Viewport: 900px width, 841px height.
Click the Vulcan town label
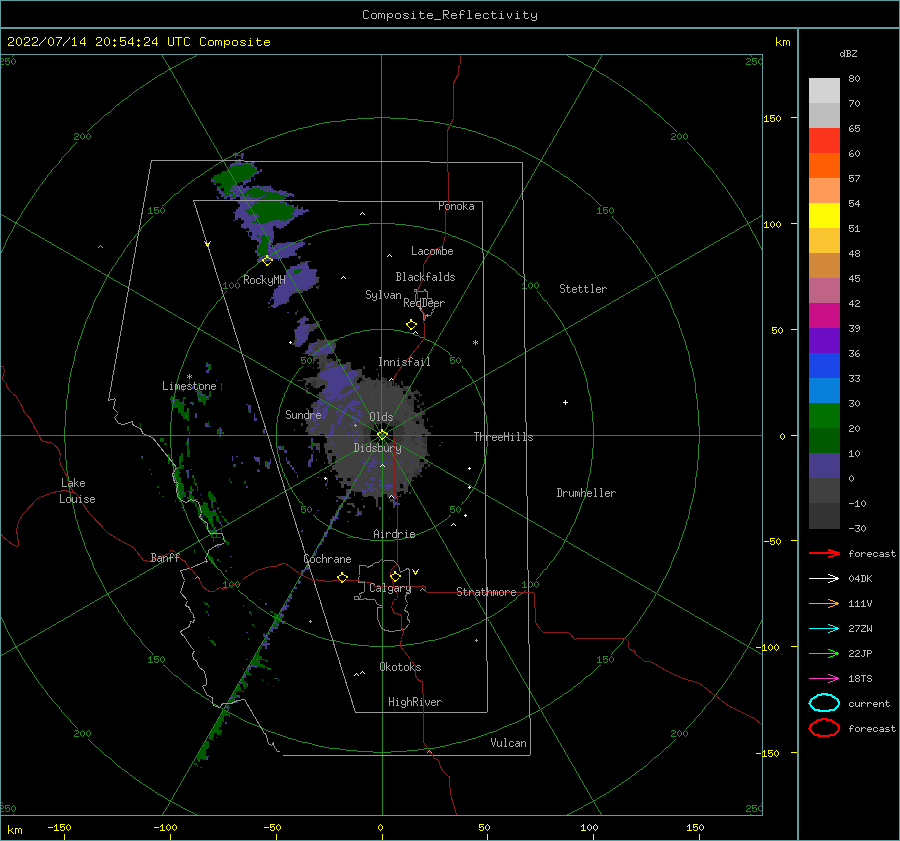click(509, 743)
